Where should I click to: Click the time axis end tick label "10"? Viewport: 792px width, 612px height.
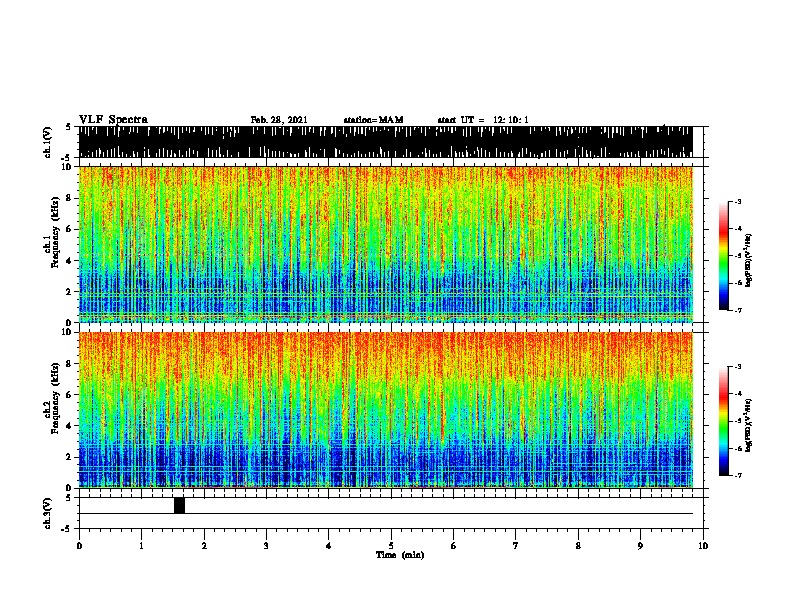coord(703,546)
